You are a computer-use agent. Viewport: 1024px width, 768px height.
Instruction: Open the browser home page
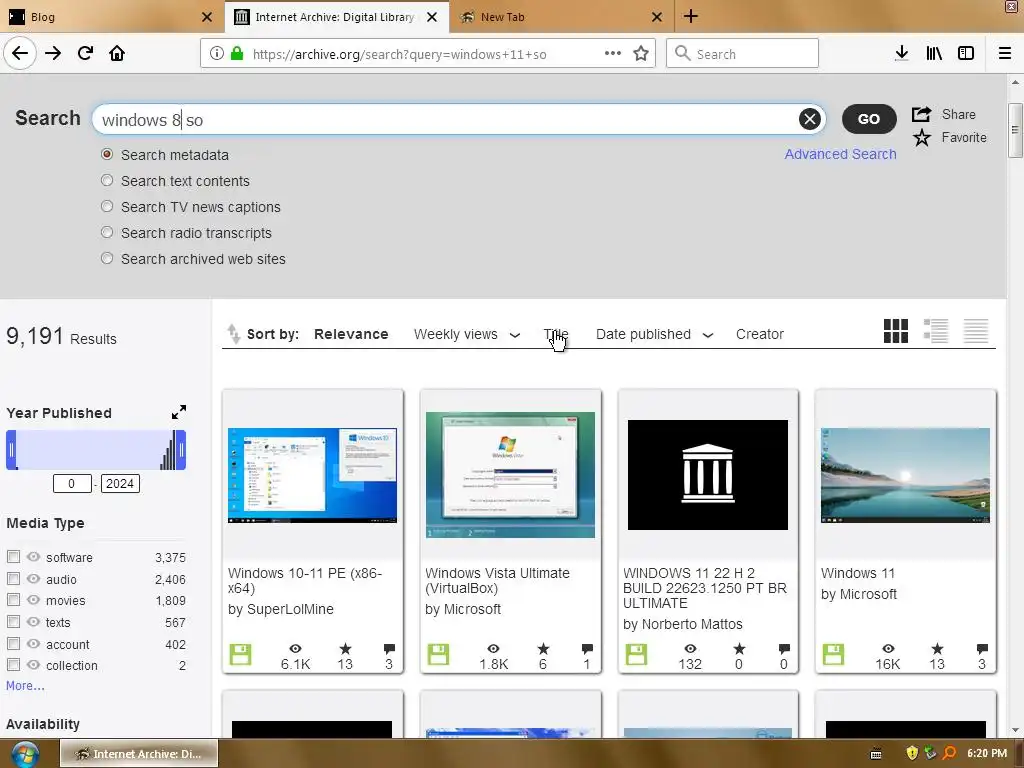pyautogui.click(x=117, y=54)
